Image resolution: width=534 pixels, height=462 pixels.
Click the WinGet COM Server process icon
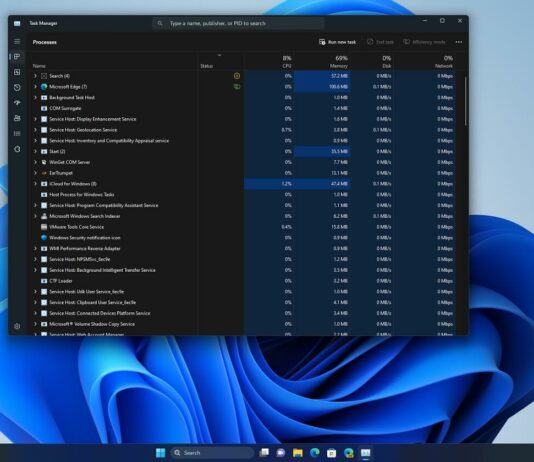click(x=44, y=162)
